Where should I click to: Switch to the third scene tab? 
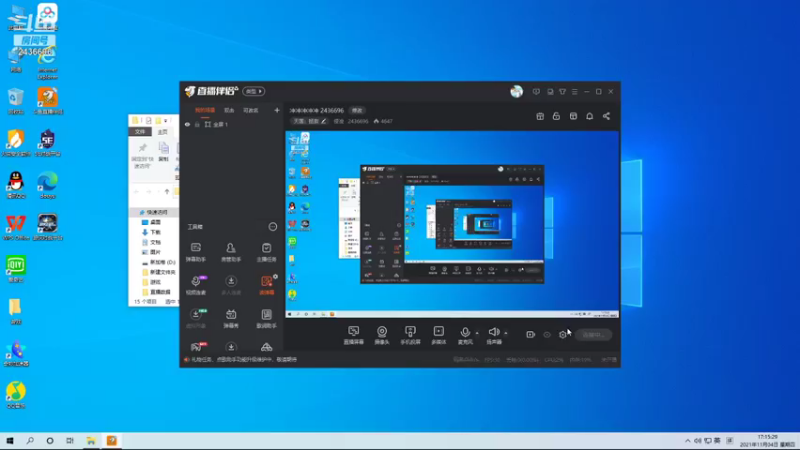pyautogui.click(x=251, y=110)
